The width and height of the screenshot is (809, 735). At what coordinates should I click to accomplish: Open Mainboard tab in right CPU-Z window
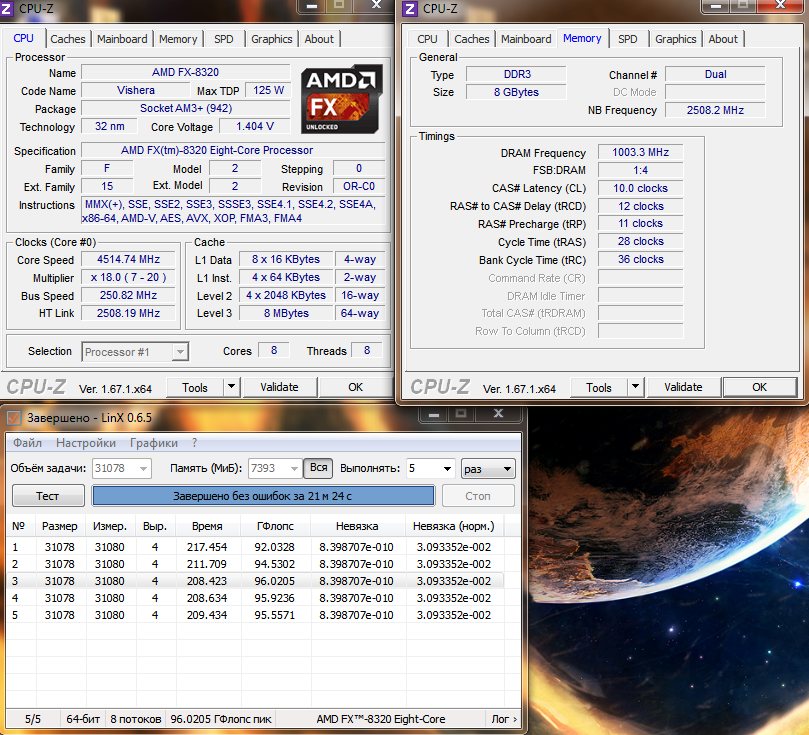coord(526,39)
